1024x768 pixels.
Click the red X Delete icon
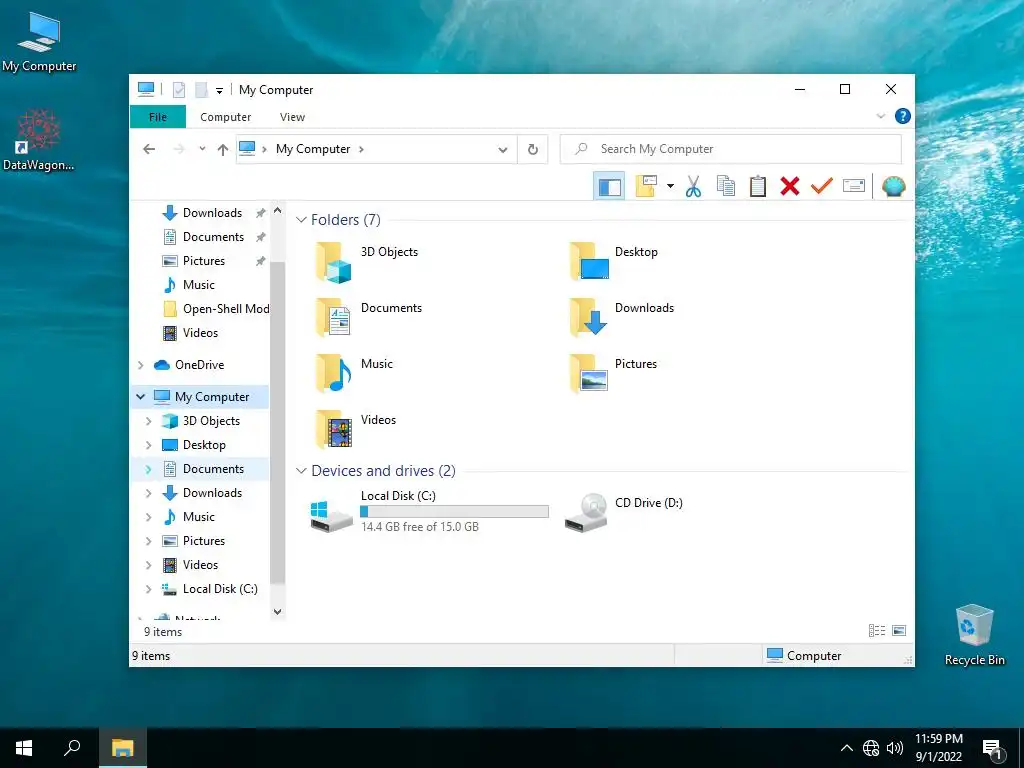(790, 187)
